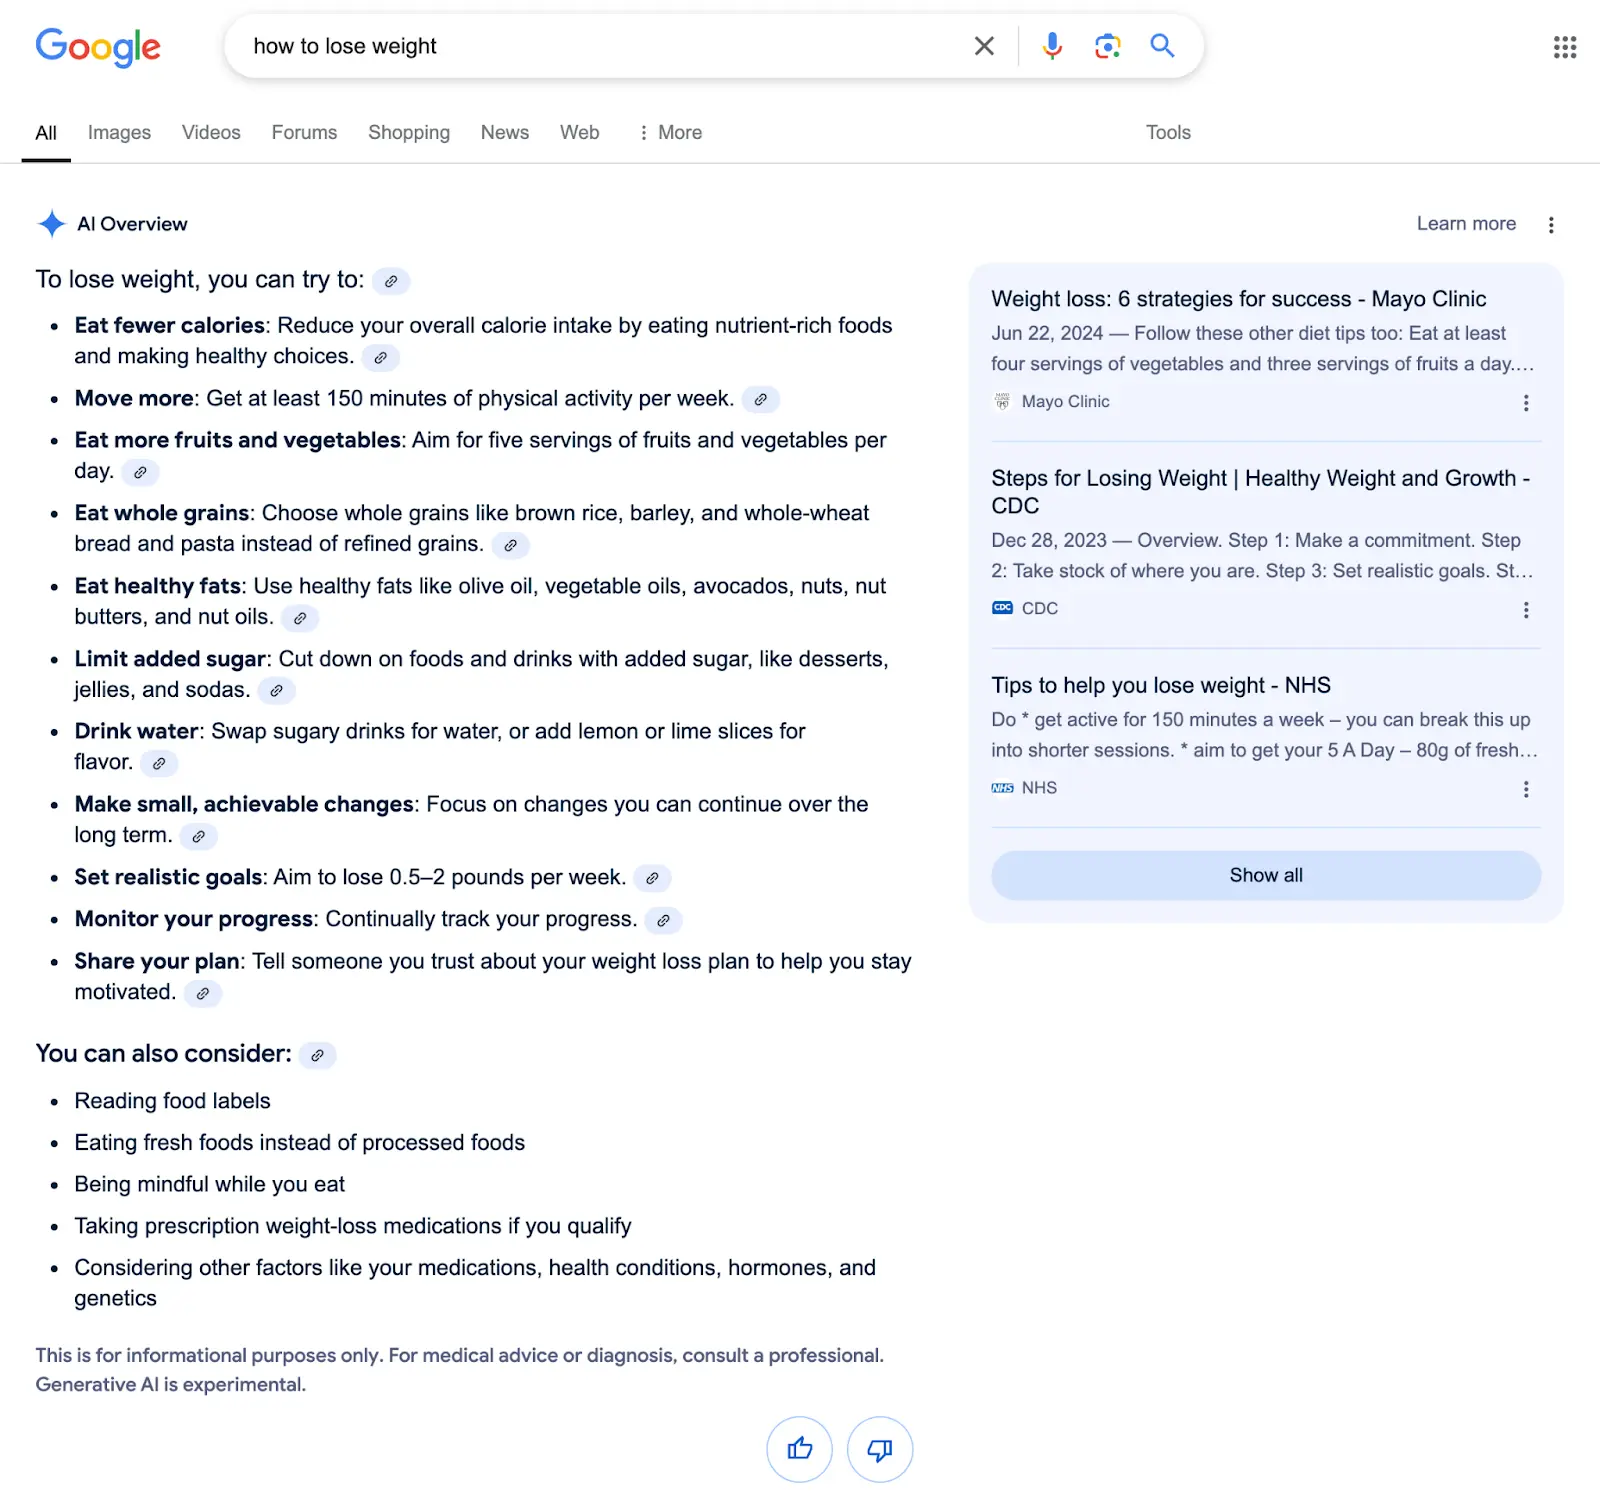The width and height of the screenshot is (1600, 1494).
Task: Click the thumbs down feedback button
Action: pos(880,1449)
